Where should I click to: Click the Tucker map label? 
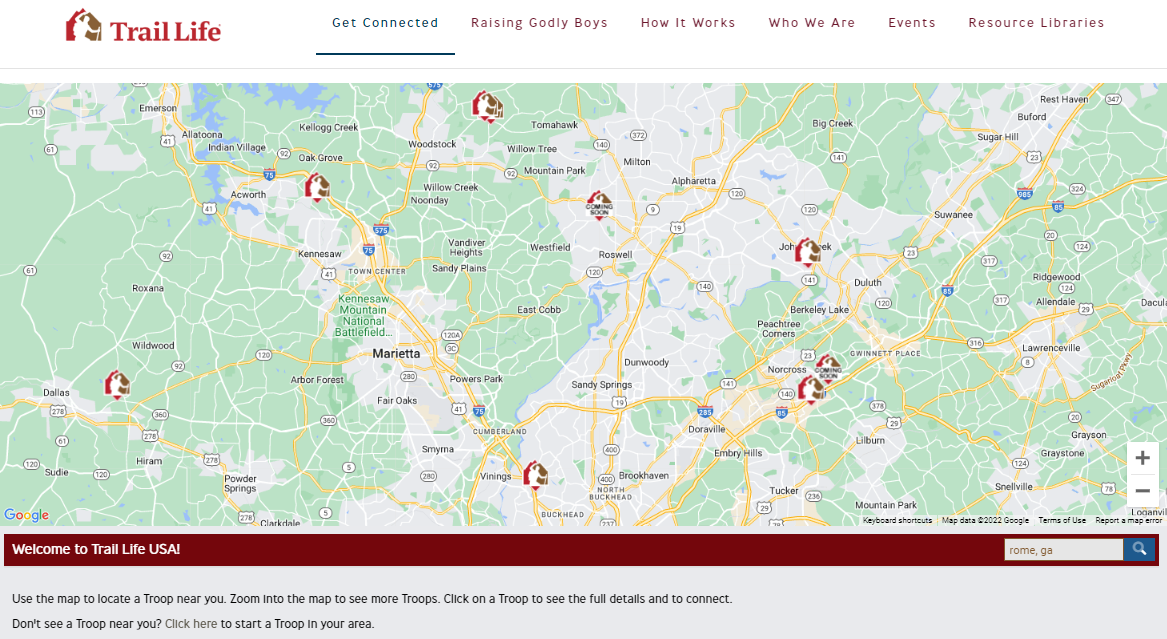click(x=784, y=491)
